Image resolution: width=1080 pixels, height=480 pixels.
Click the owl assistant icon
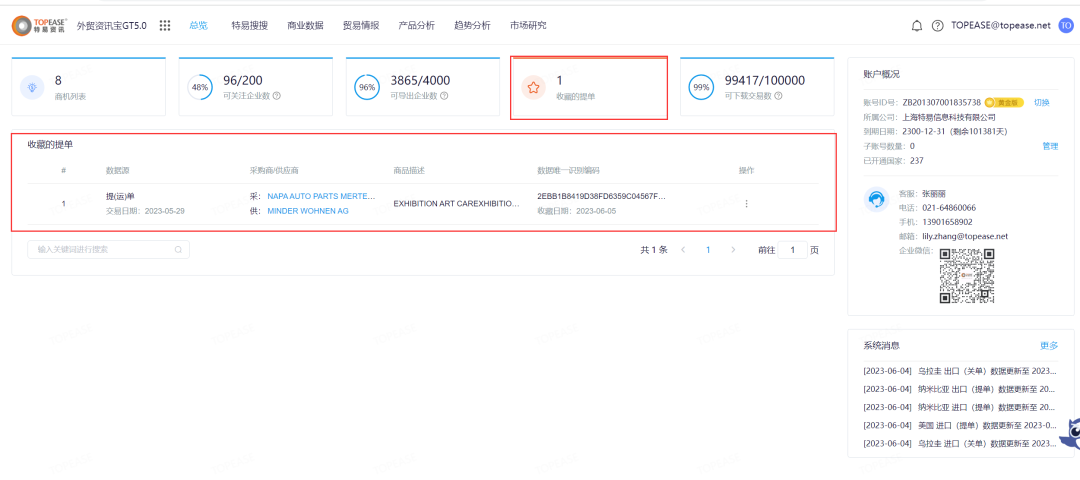click(1072, 436)
